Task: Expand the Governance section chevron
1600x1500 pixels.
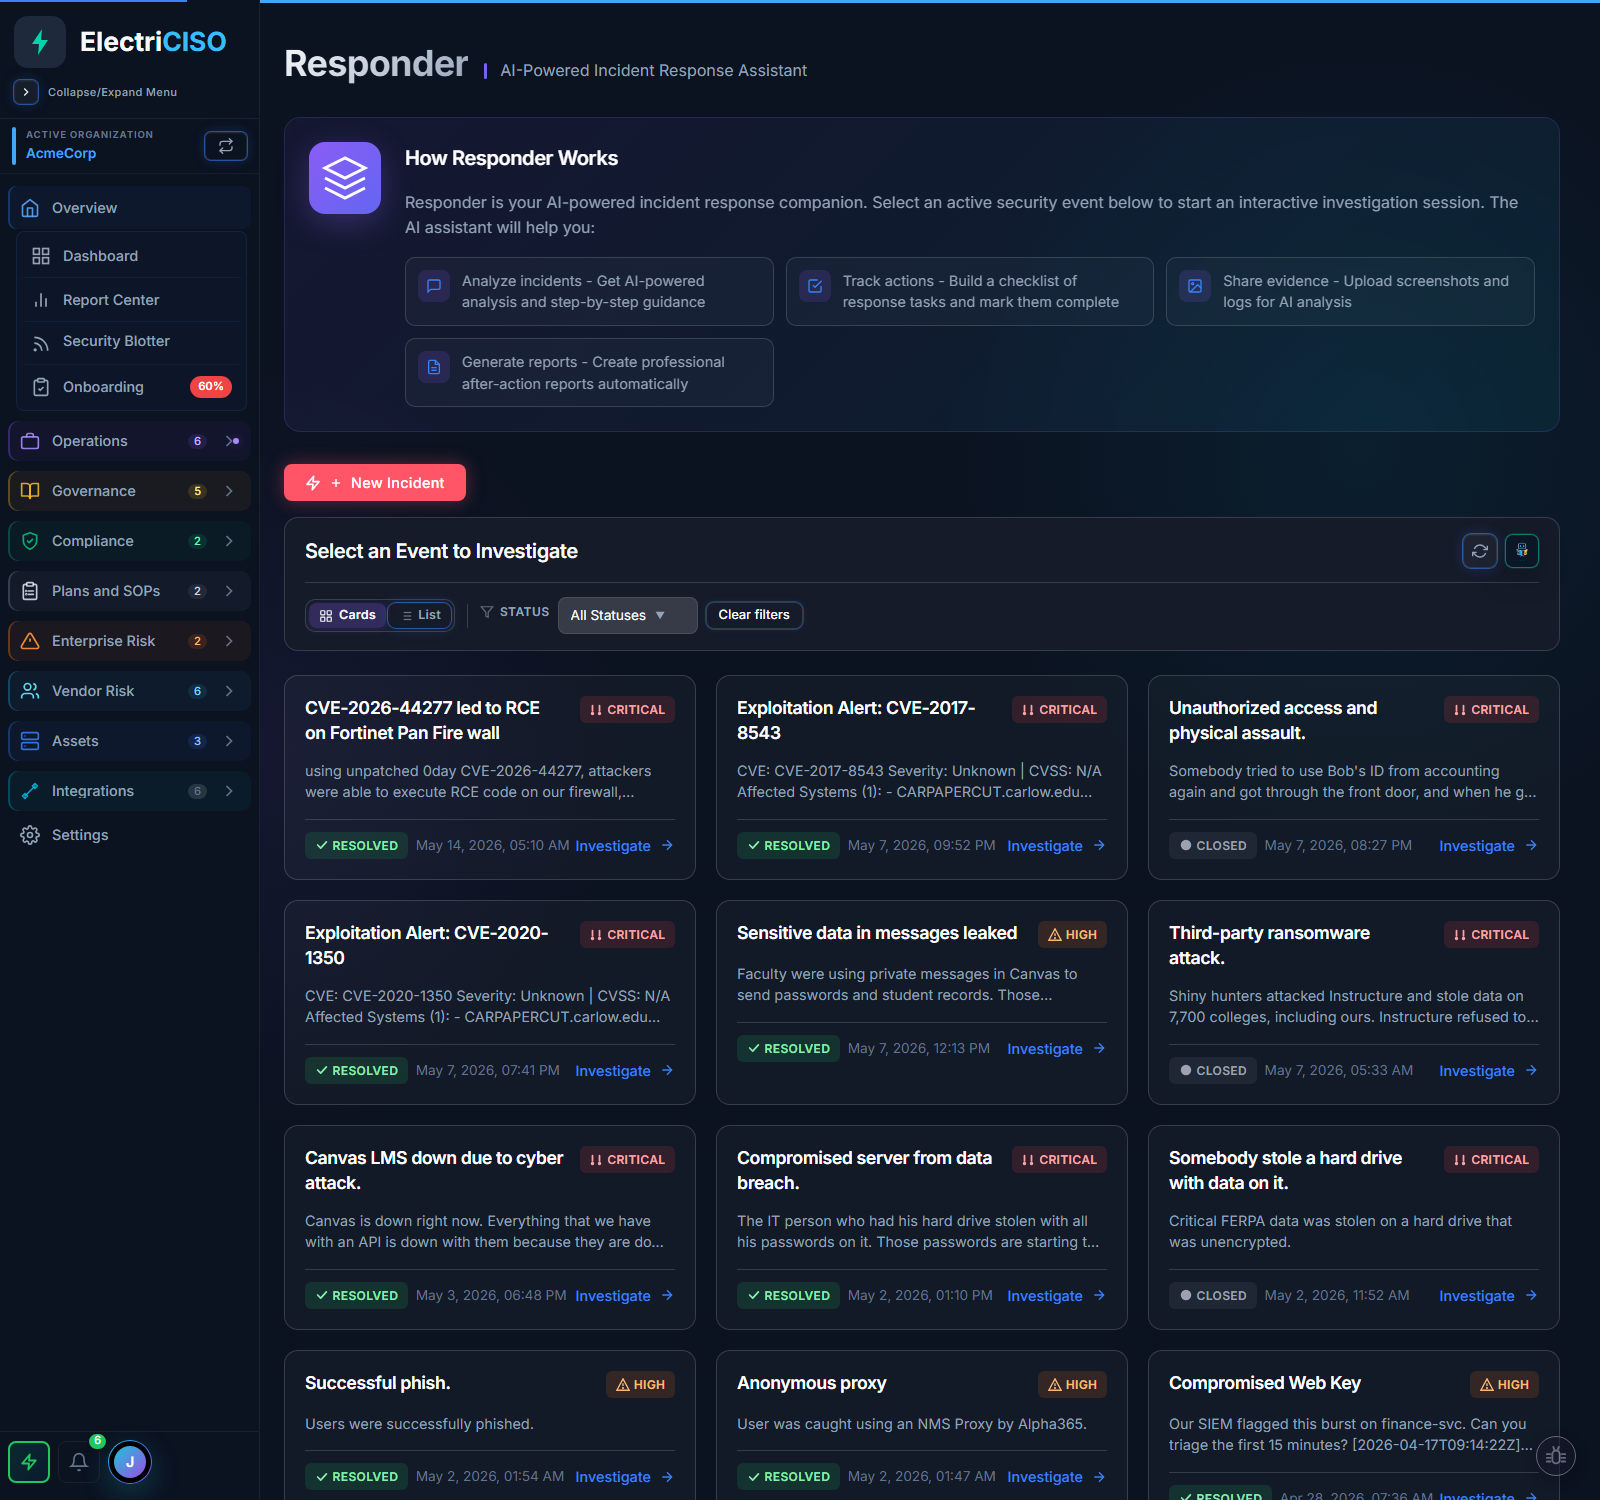Action: pos(229,491)
